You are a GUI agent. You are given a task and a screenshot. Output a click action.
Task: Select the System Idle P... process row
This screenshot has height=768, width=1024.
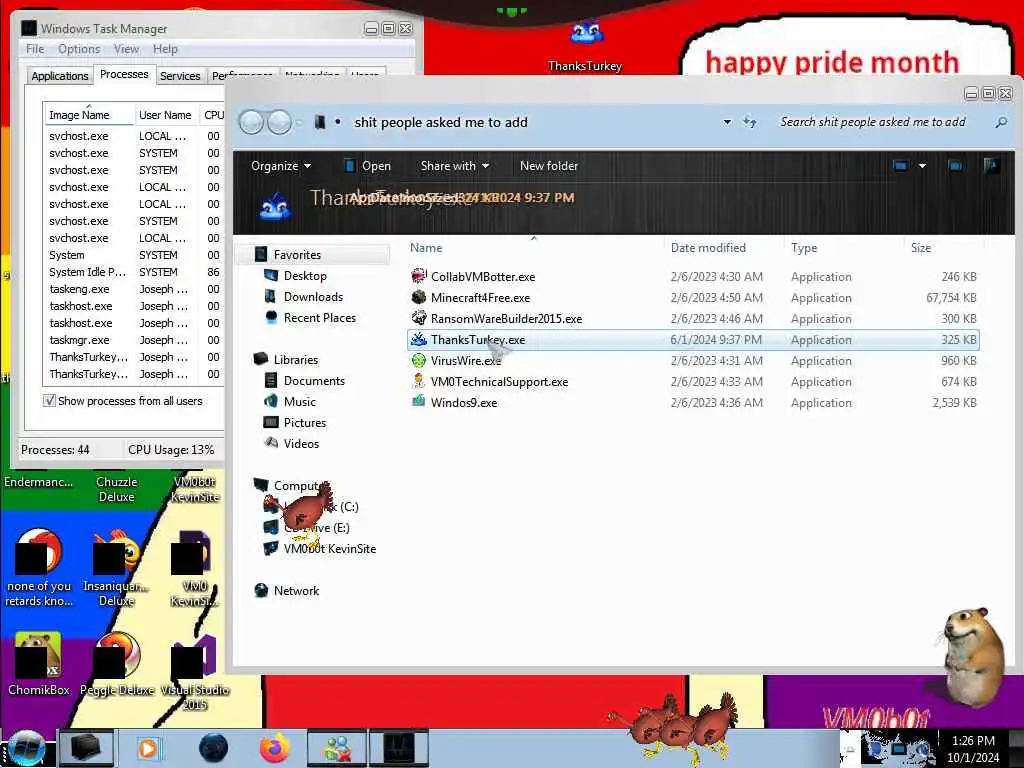tap(134, 272)
